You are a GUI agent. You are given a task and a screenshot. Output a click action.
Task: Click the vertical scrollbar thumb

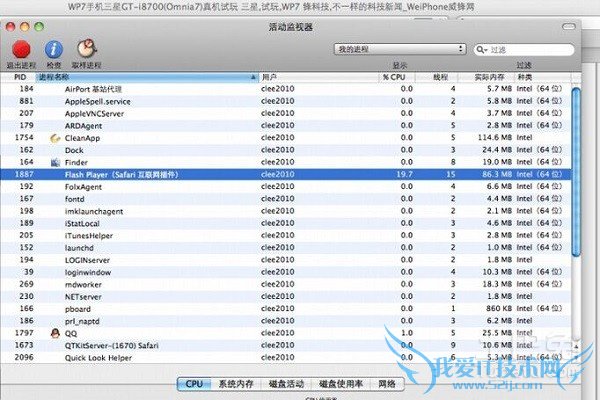(x=576, y=172)
